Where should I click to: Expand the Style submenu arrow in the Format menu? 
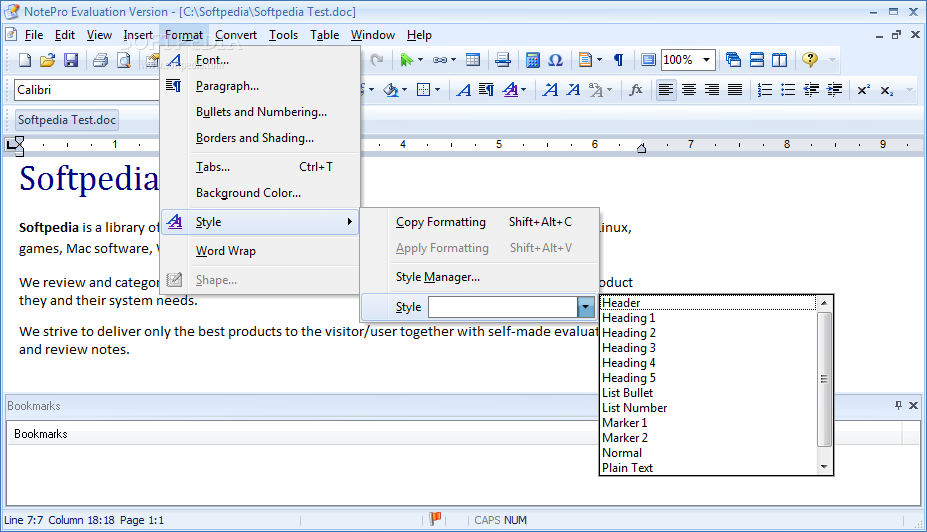tap(349, 222)
